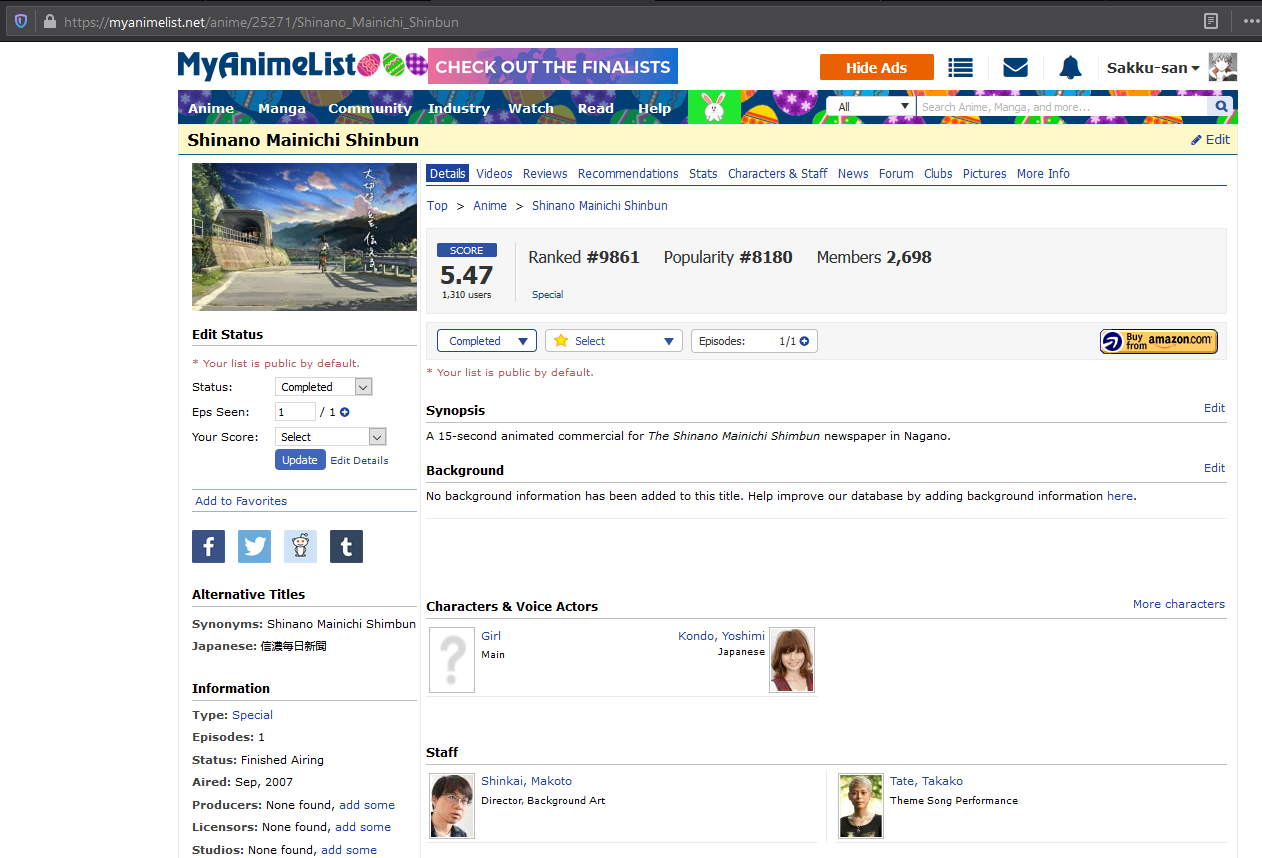This screenshot has height=858, width=1262.
Task: Open the list menu icon
Action: [960, 68]
